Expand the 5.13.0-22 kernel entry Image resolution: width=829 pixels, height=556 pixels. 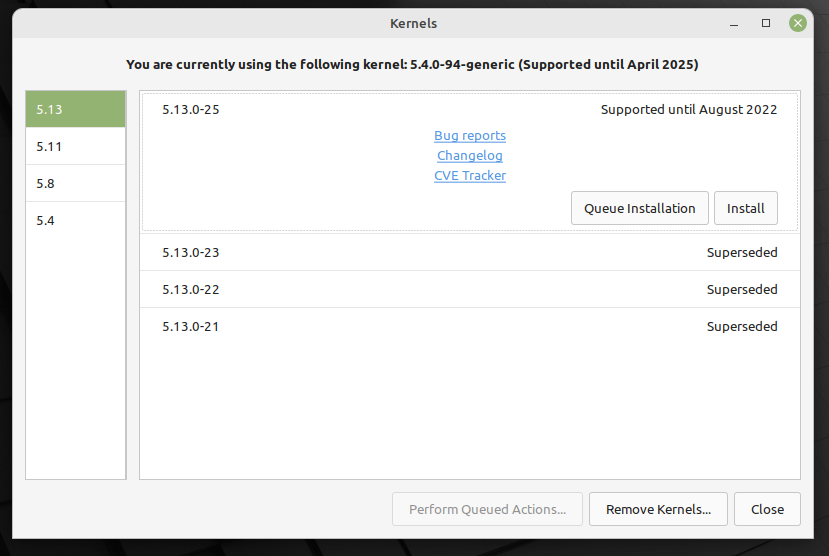(470, 290)
